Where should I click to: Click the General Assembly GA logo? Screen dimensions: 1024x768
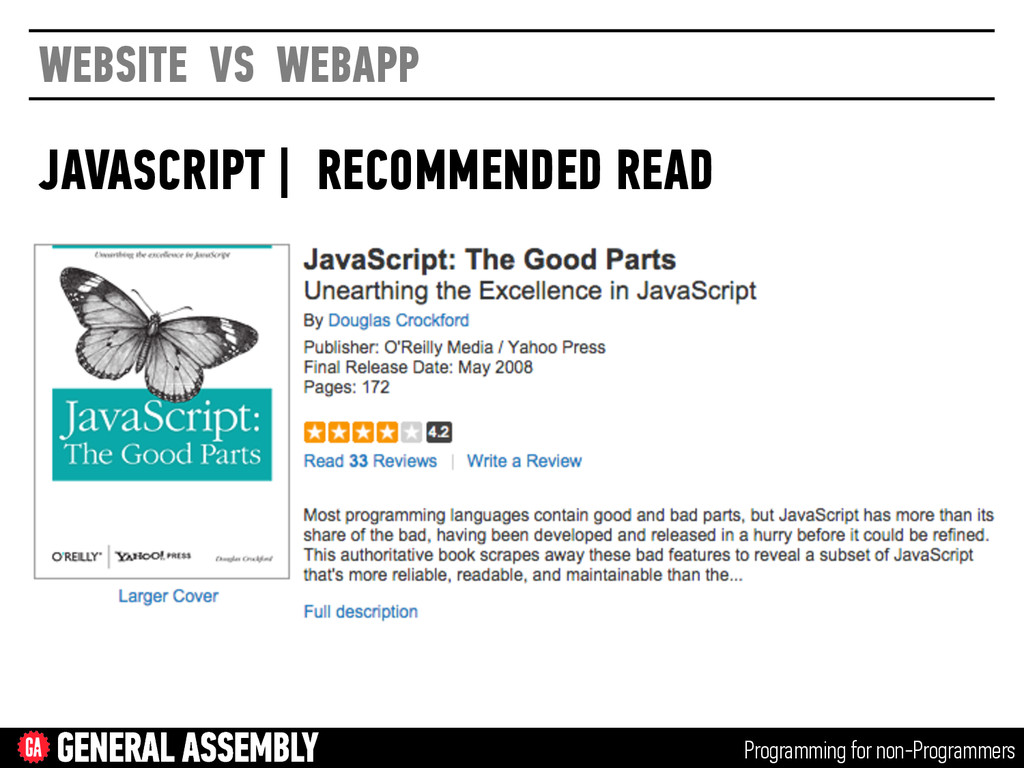tap(33, 747)
